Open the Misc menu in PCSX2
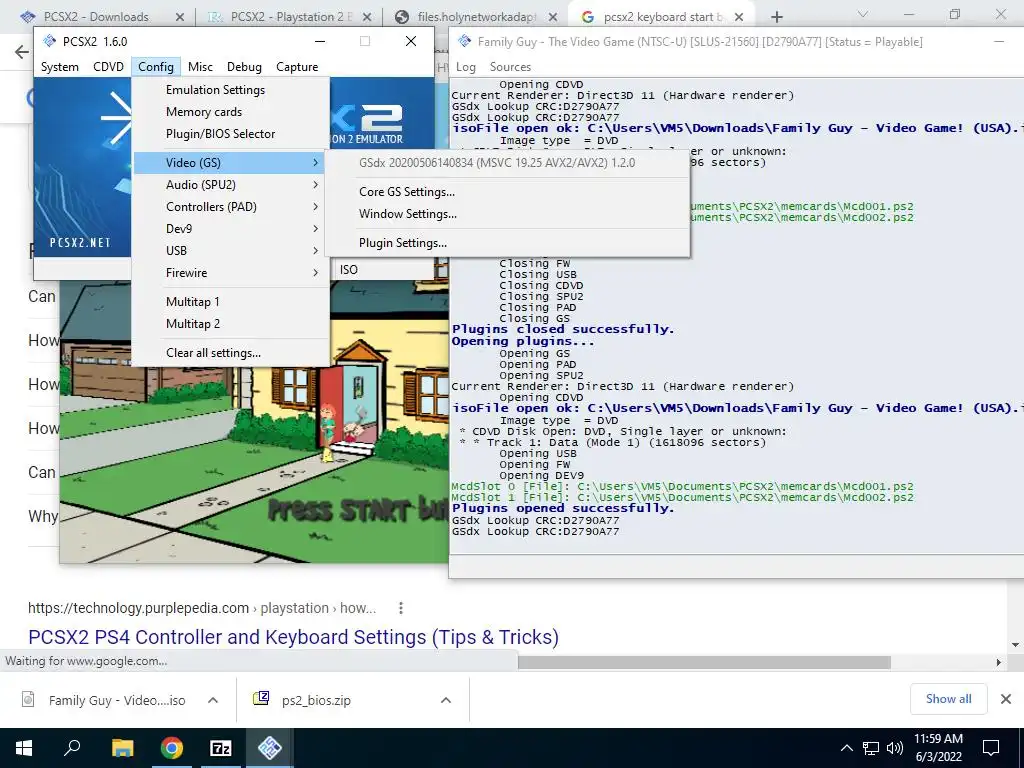The width and height of the screenshot is (1024, 768). click(200, 67)
